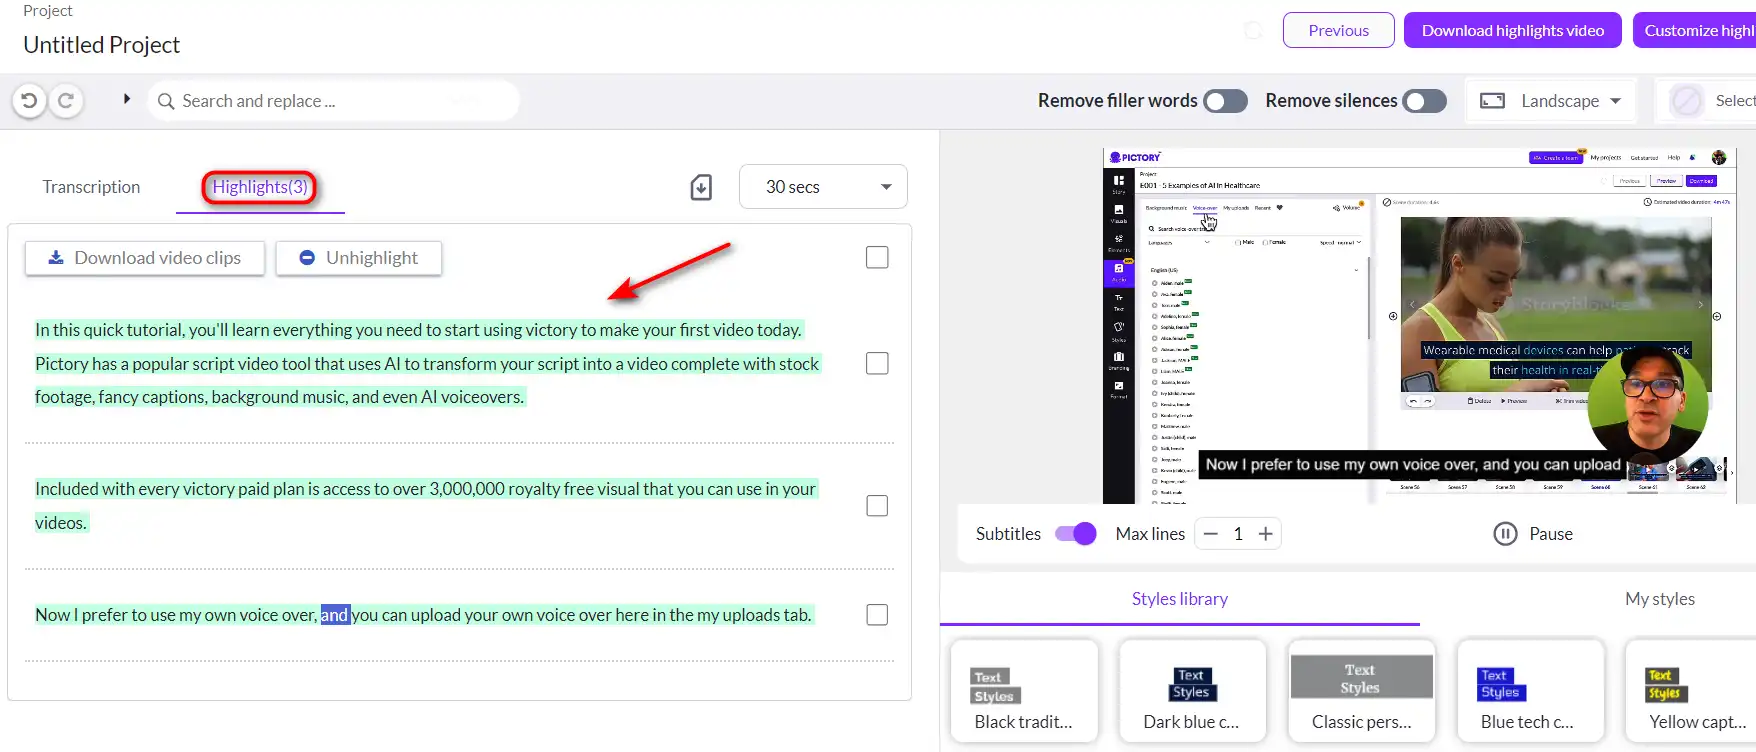Toggle Remove filler words switch
Image resolution: width=1756 pixels, height=752 pixels.
tap(1225, 101)
